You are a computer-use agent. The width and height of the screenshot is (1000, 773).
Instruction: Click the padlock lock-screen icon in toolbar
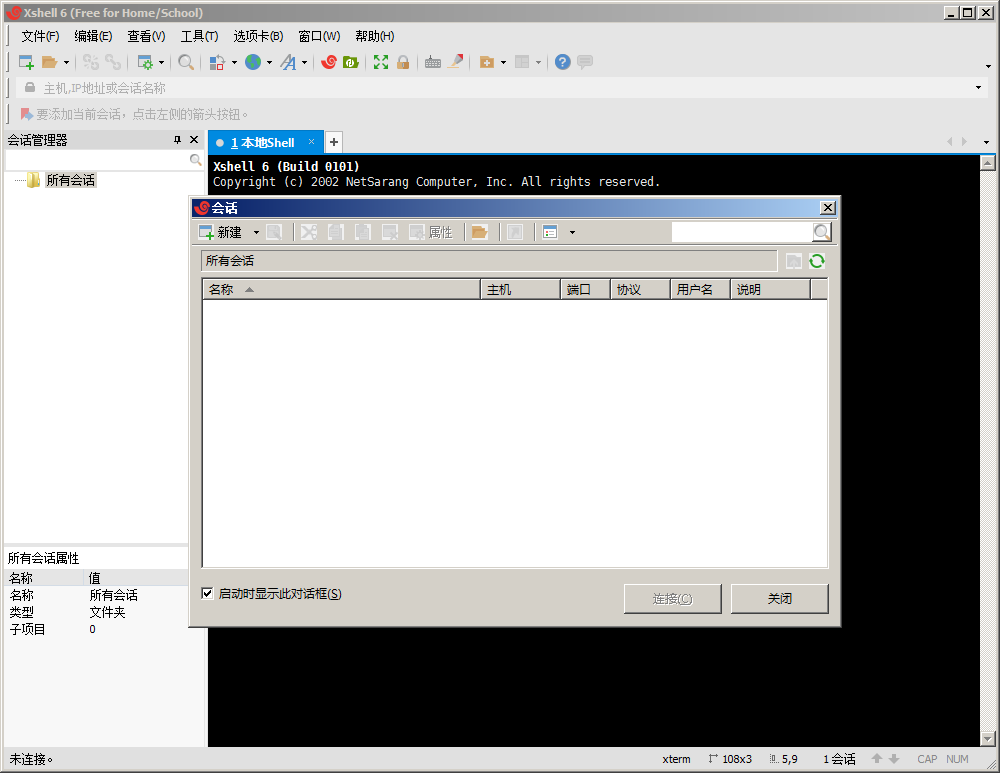click(402, 62)
